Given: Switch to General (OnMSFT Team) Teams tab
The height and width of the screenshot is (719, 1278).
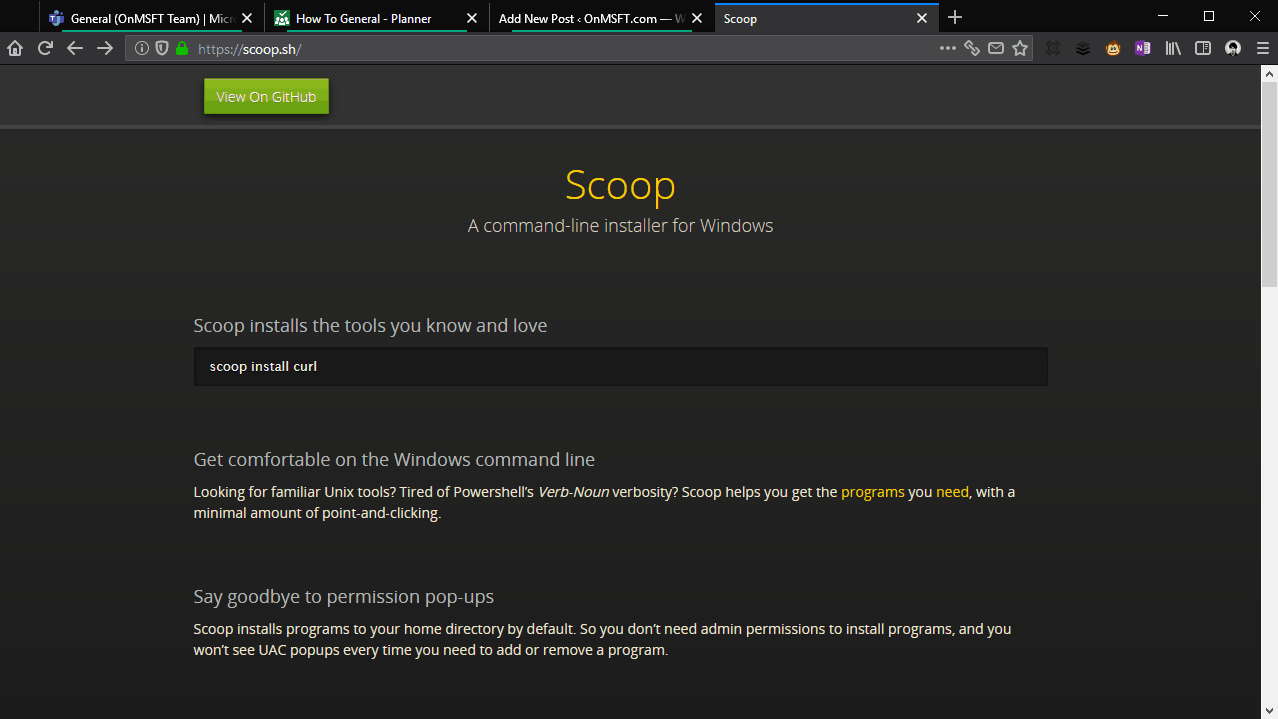Looking at the screenshot, I should click(152, 18).
